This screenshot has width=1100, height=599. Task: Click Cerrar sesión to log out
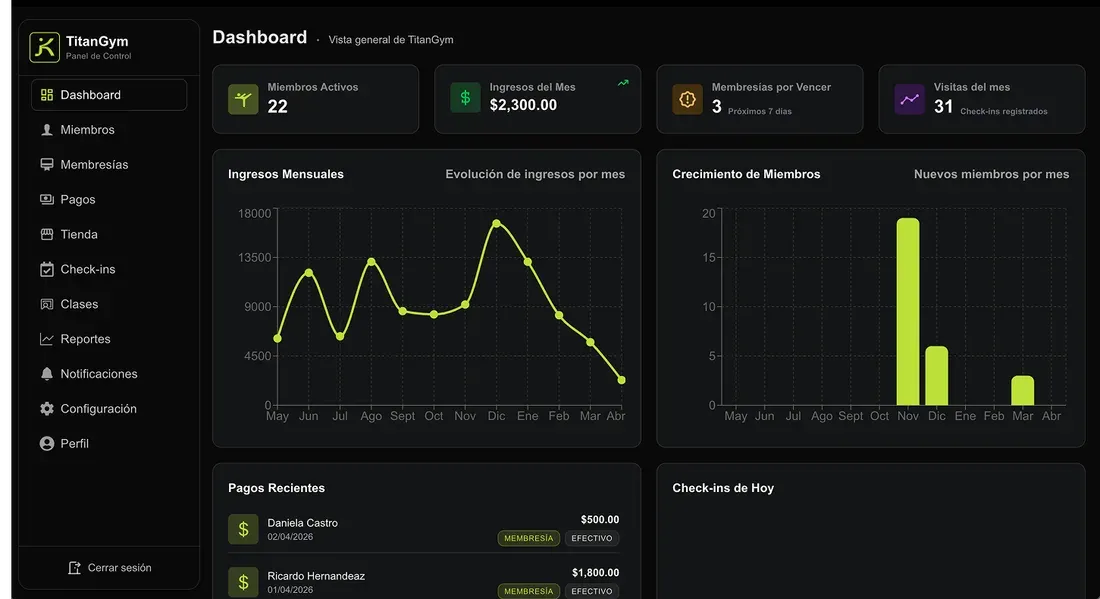109,567
